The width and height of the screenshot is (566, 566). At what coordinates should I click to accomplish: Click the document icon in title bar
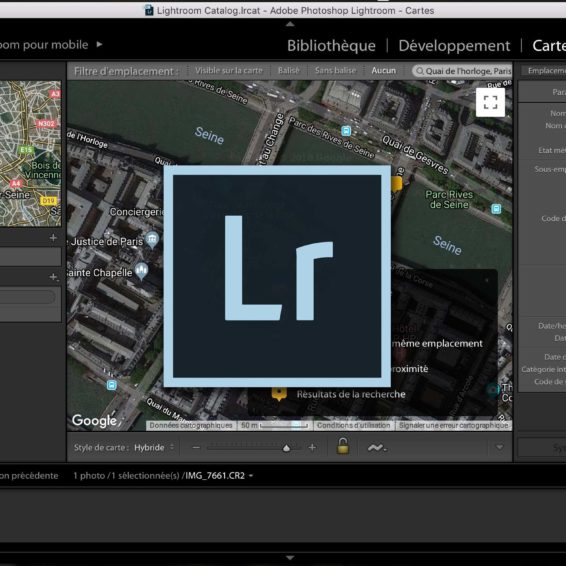(x=149, y=10)
